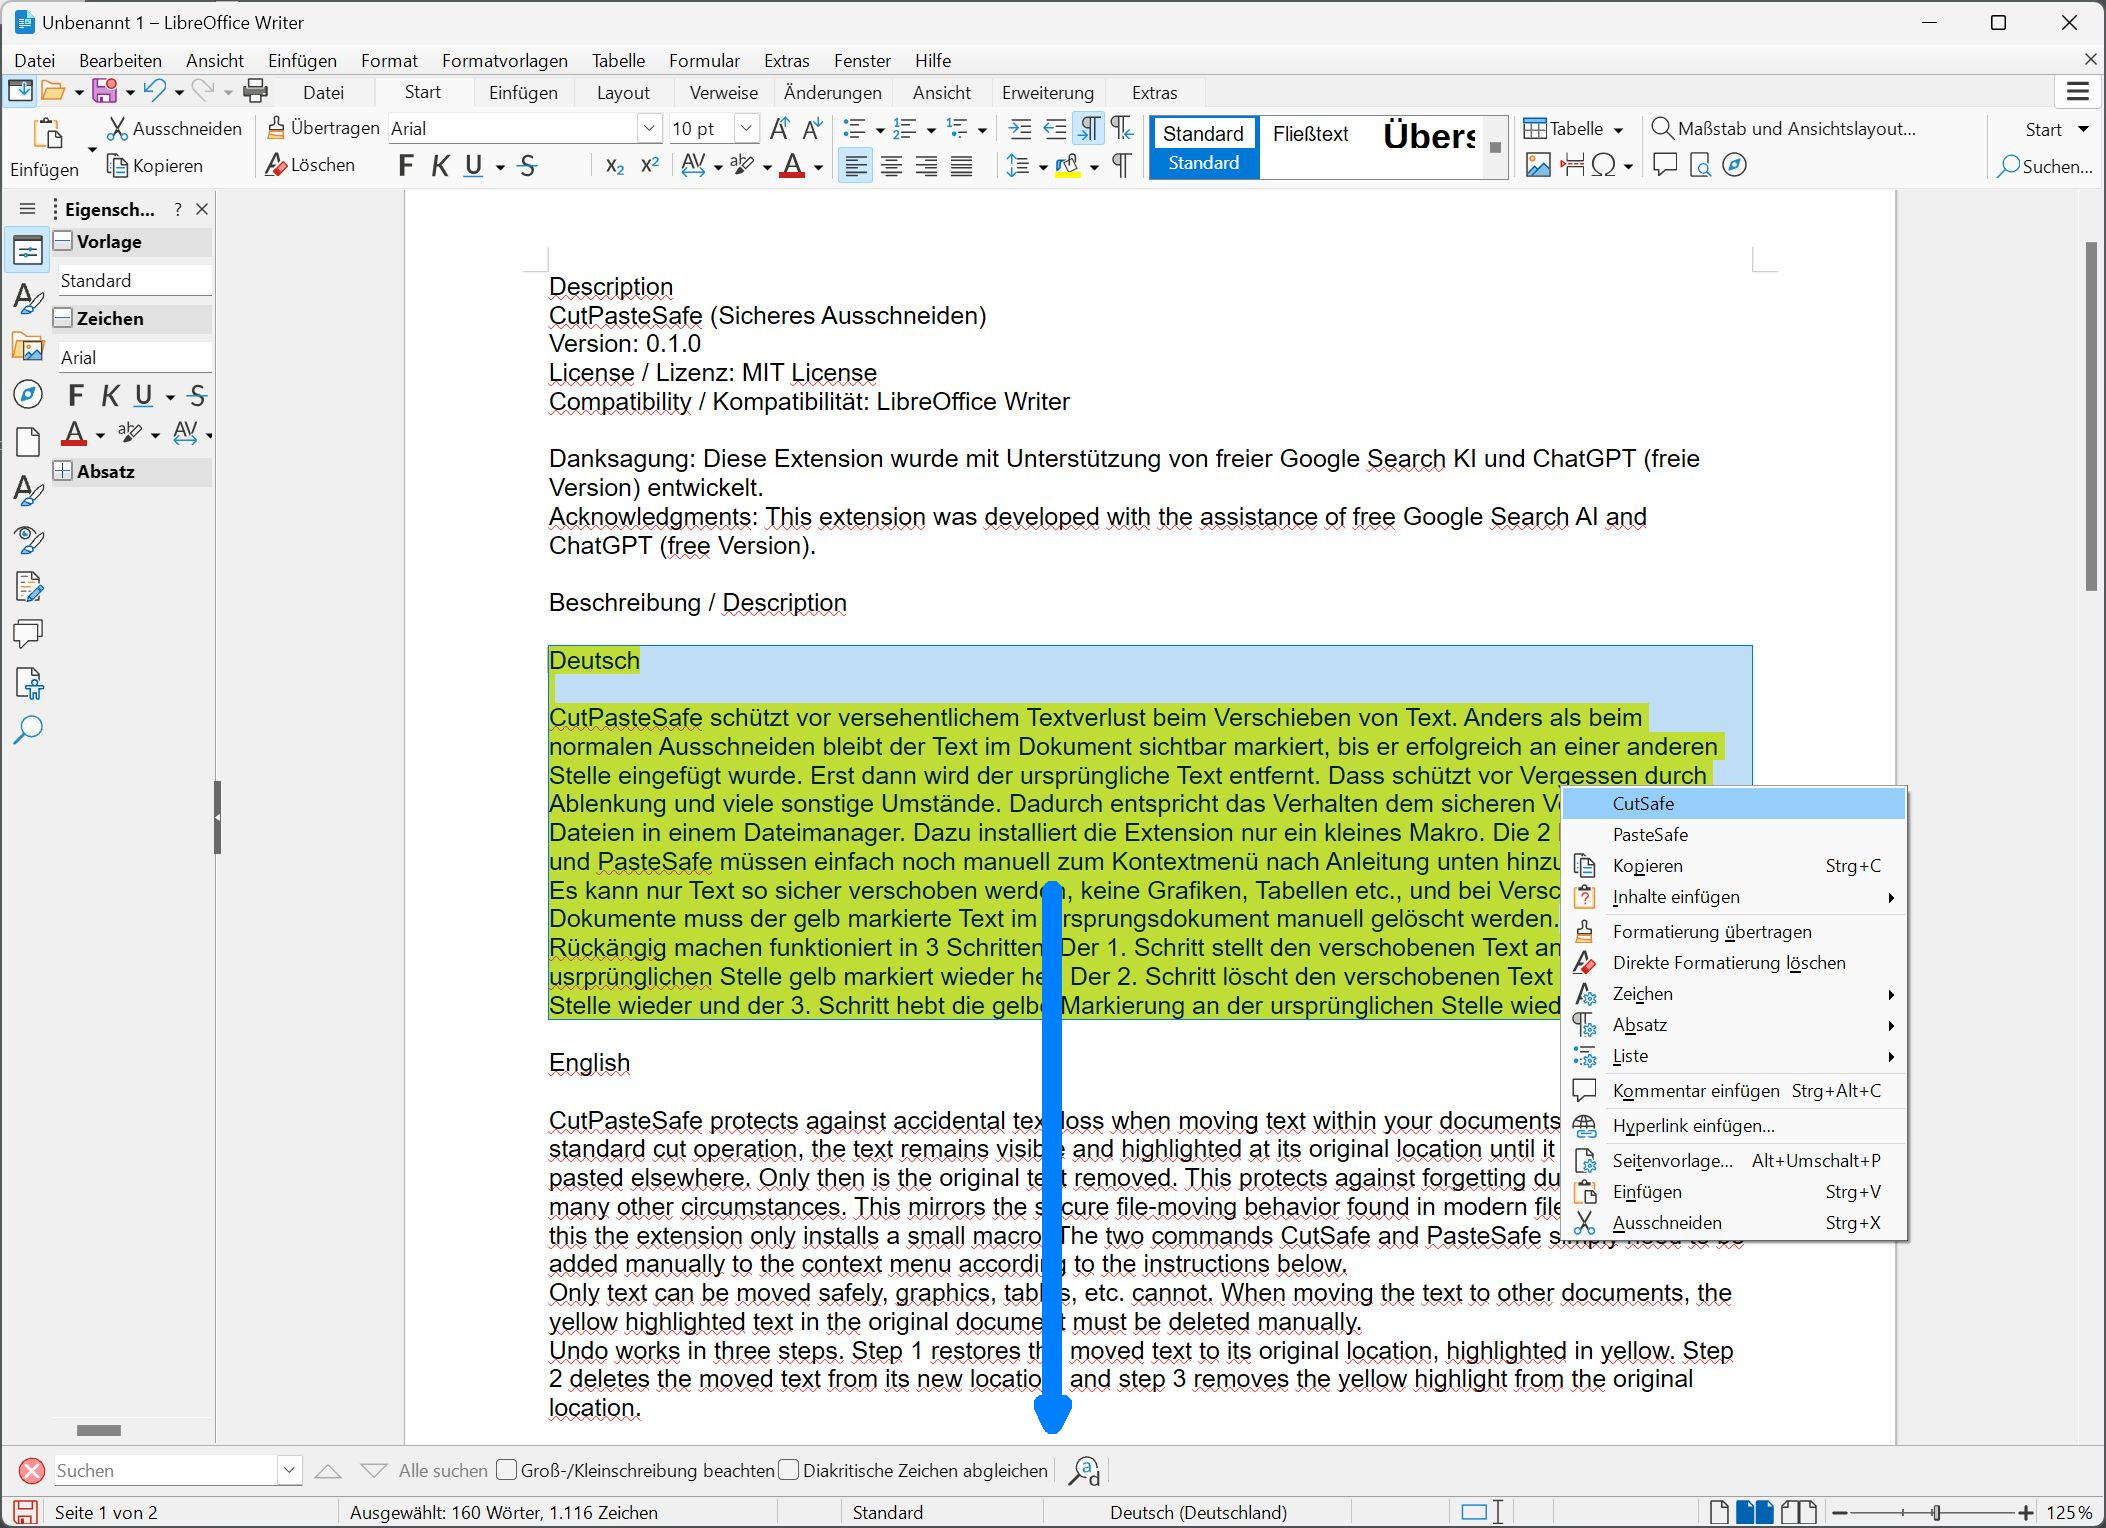Click Suchen... button in ribbon
This screenshot has height=1528, width=2106.
(2044, 166)
